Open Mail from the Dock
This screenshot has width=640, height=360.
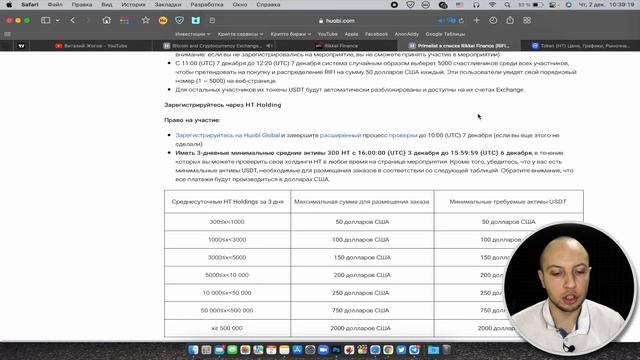coord(219,350)
